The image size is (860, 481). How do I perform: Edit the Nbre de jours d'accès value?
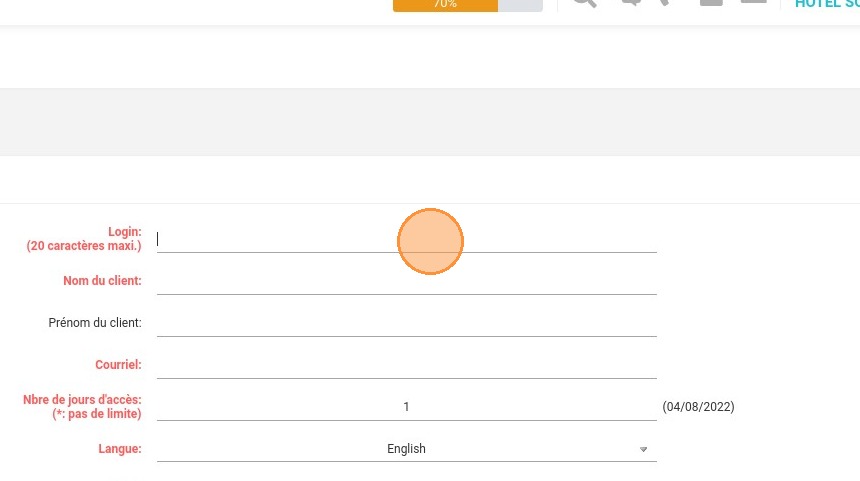tap(406, 407)
